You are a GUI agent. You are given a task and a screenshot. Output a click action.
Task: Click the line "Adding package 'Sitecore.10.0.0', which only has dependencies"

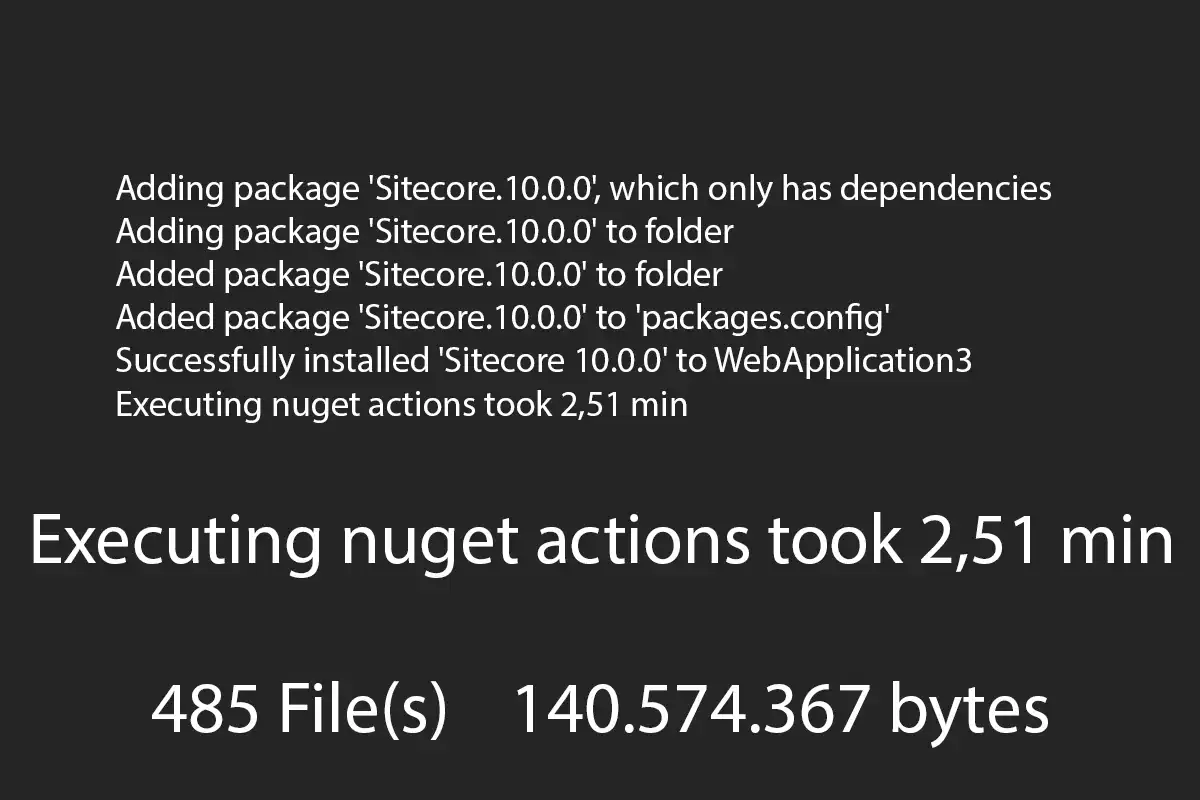click(x=584, y=189)
